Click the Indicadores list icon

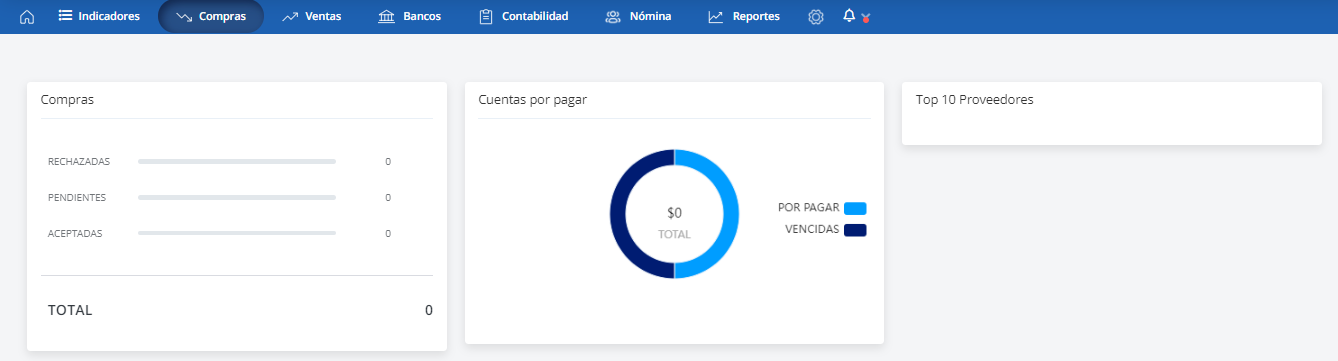[x=65, y=16]
